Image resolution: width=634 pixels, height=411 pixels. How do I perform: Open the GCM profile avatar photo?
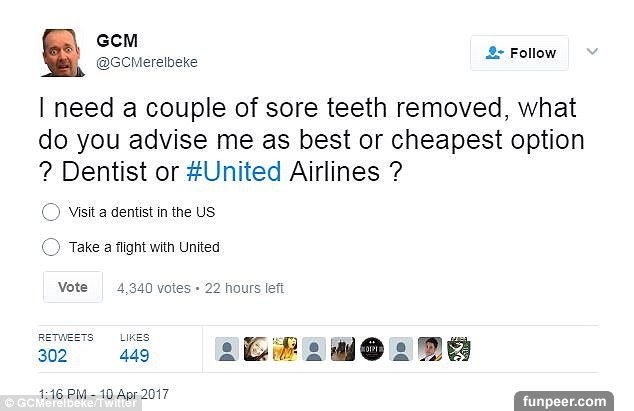click(62, 53)
